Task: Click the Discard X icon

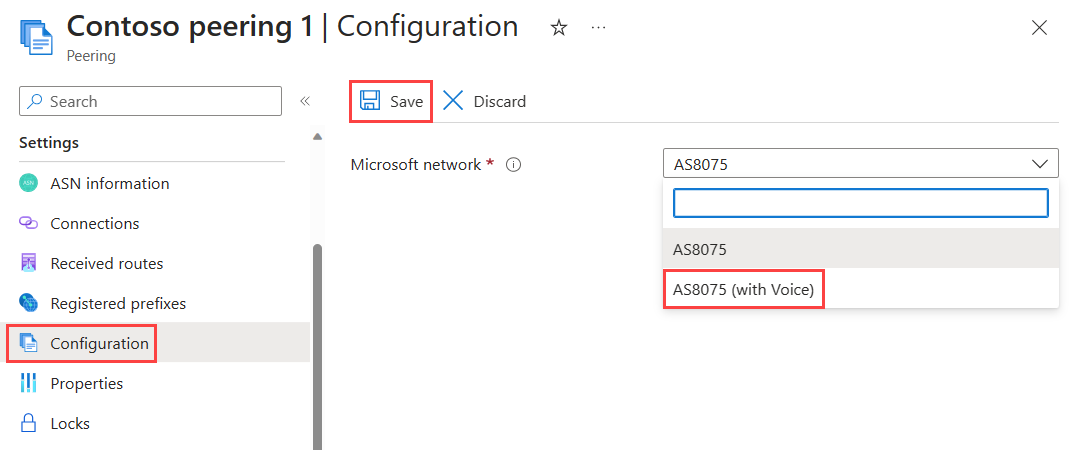Action: [x=453, y=101]
